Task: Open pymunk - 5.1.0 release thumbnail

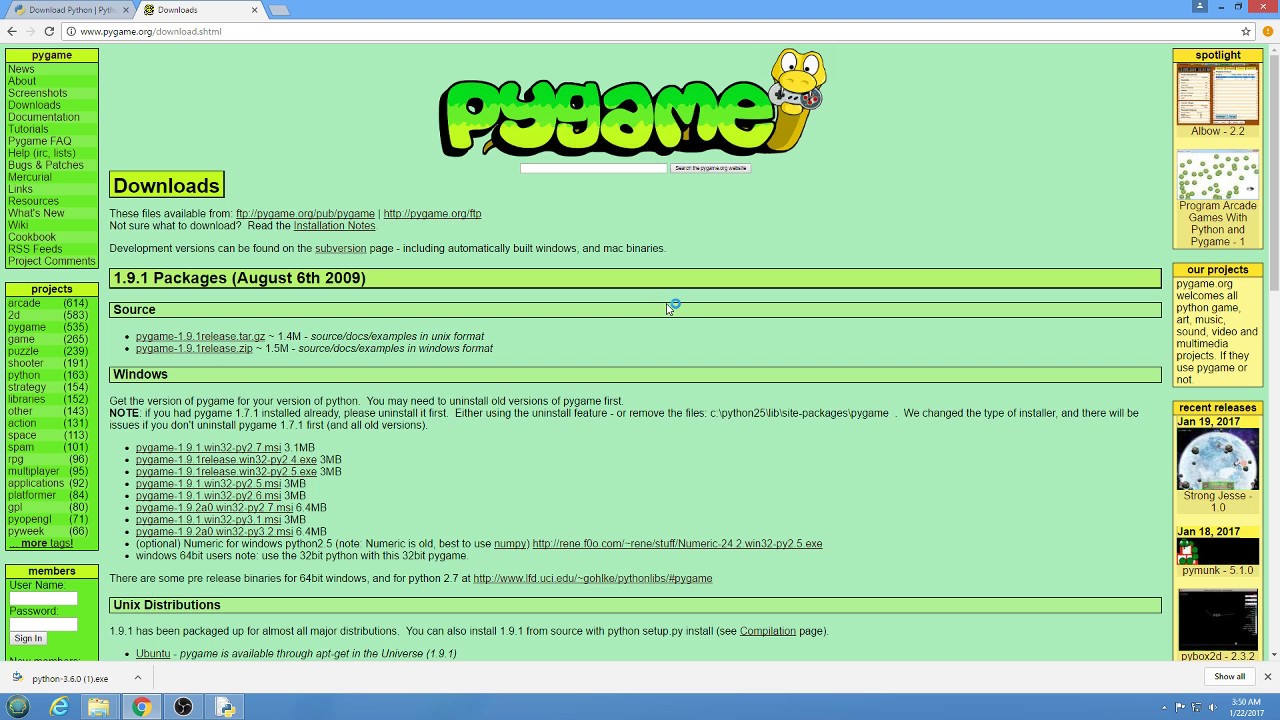Action: [x=1217, y=552]
